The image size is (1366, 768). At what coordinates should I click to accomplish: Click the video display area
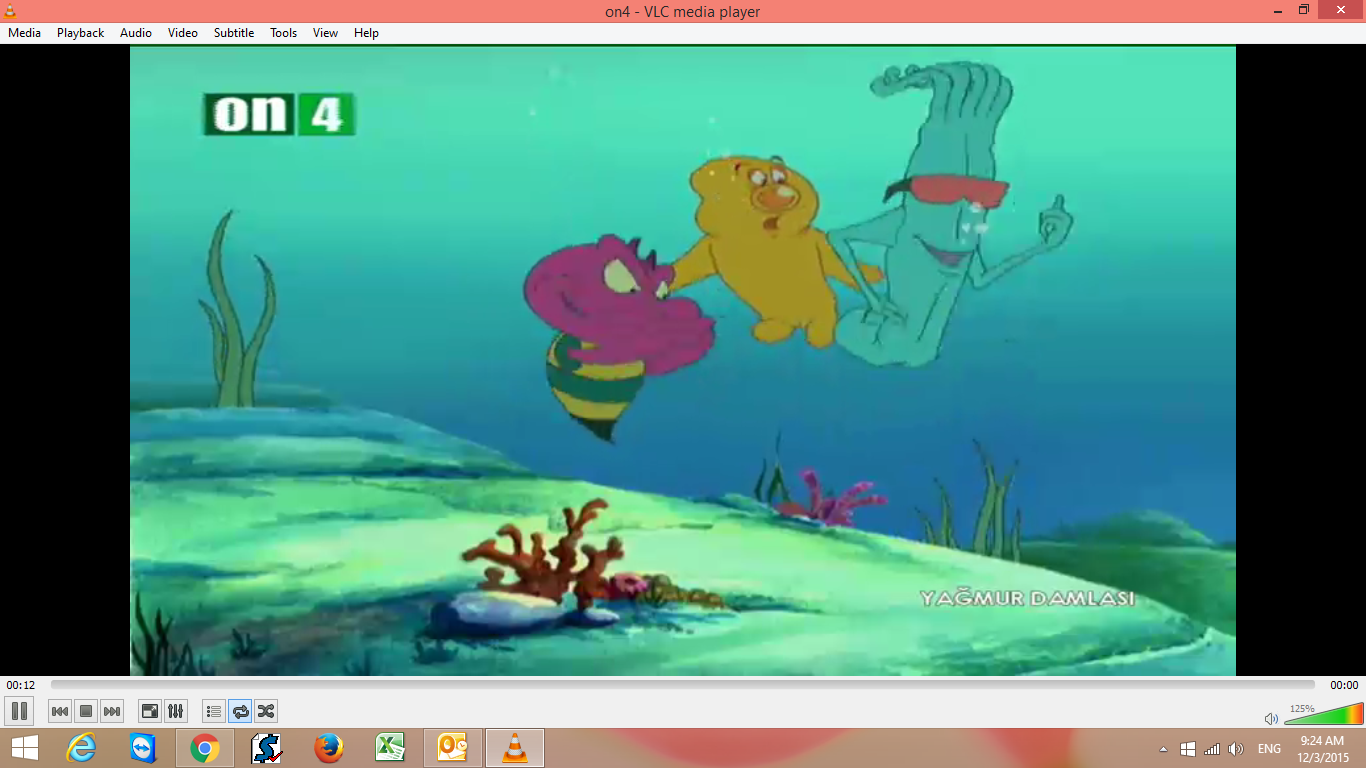pos(683,361)
